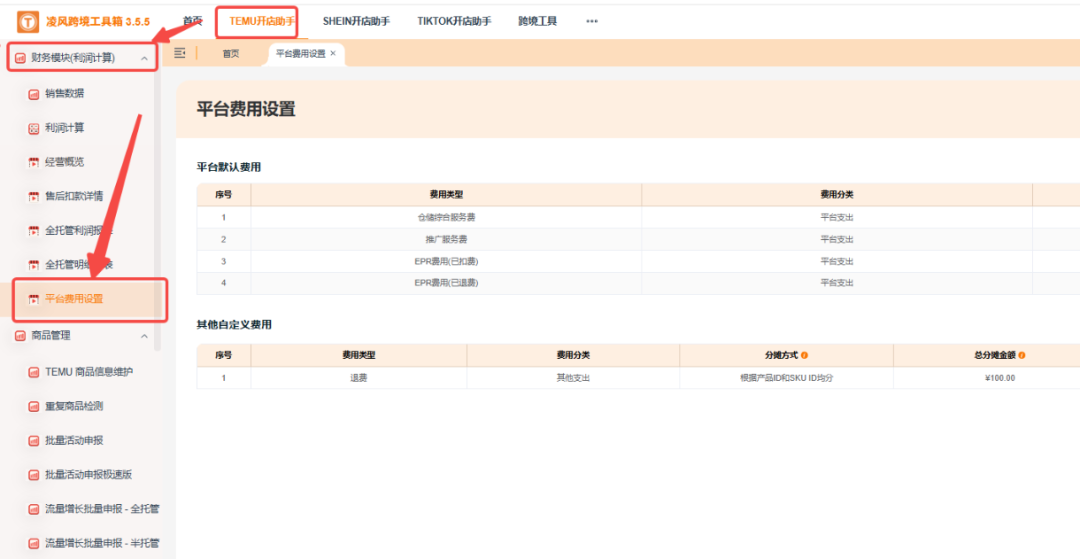Screen dimensions: 1080x559
Task: Collapse the 商品管理 section chevron
Action: (144, 336)
